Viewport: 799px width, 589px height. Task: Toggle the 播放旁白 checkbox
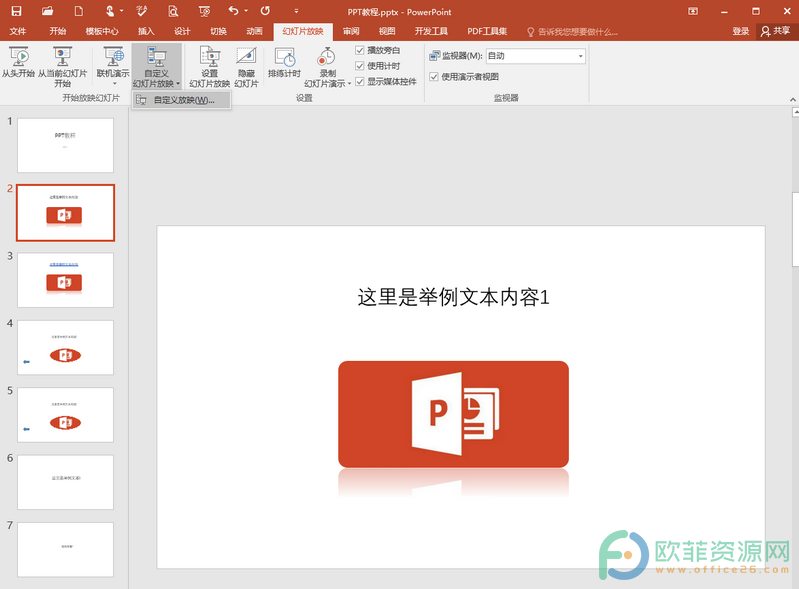click(x=360, y=50)
